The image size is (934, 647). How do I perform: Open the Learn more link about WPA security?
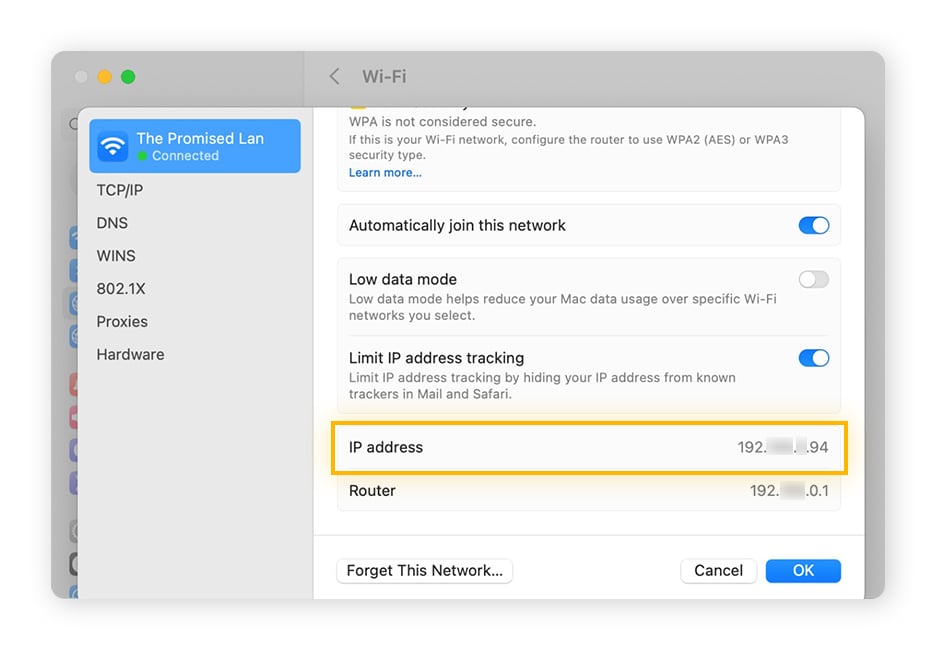tap(385, 172)
